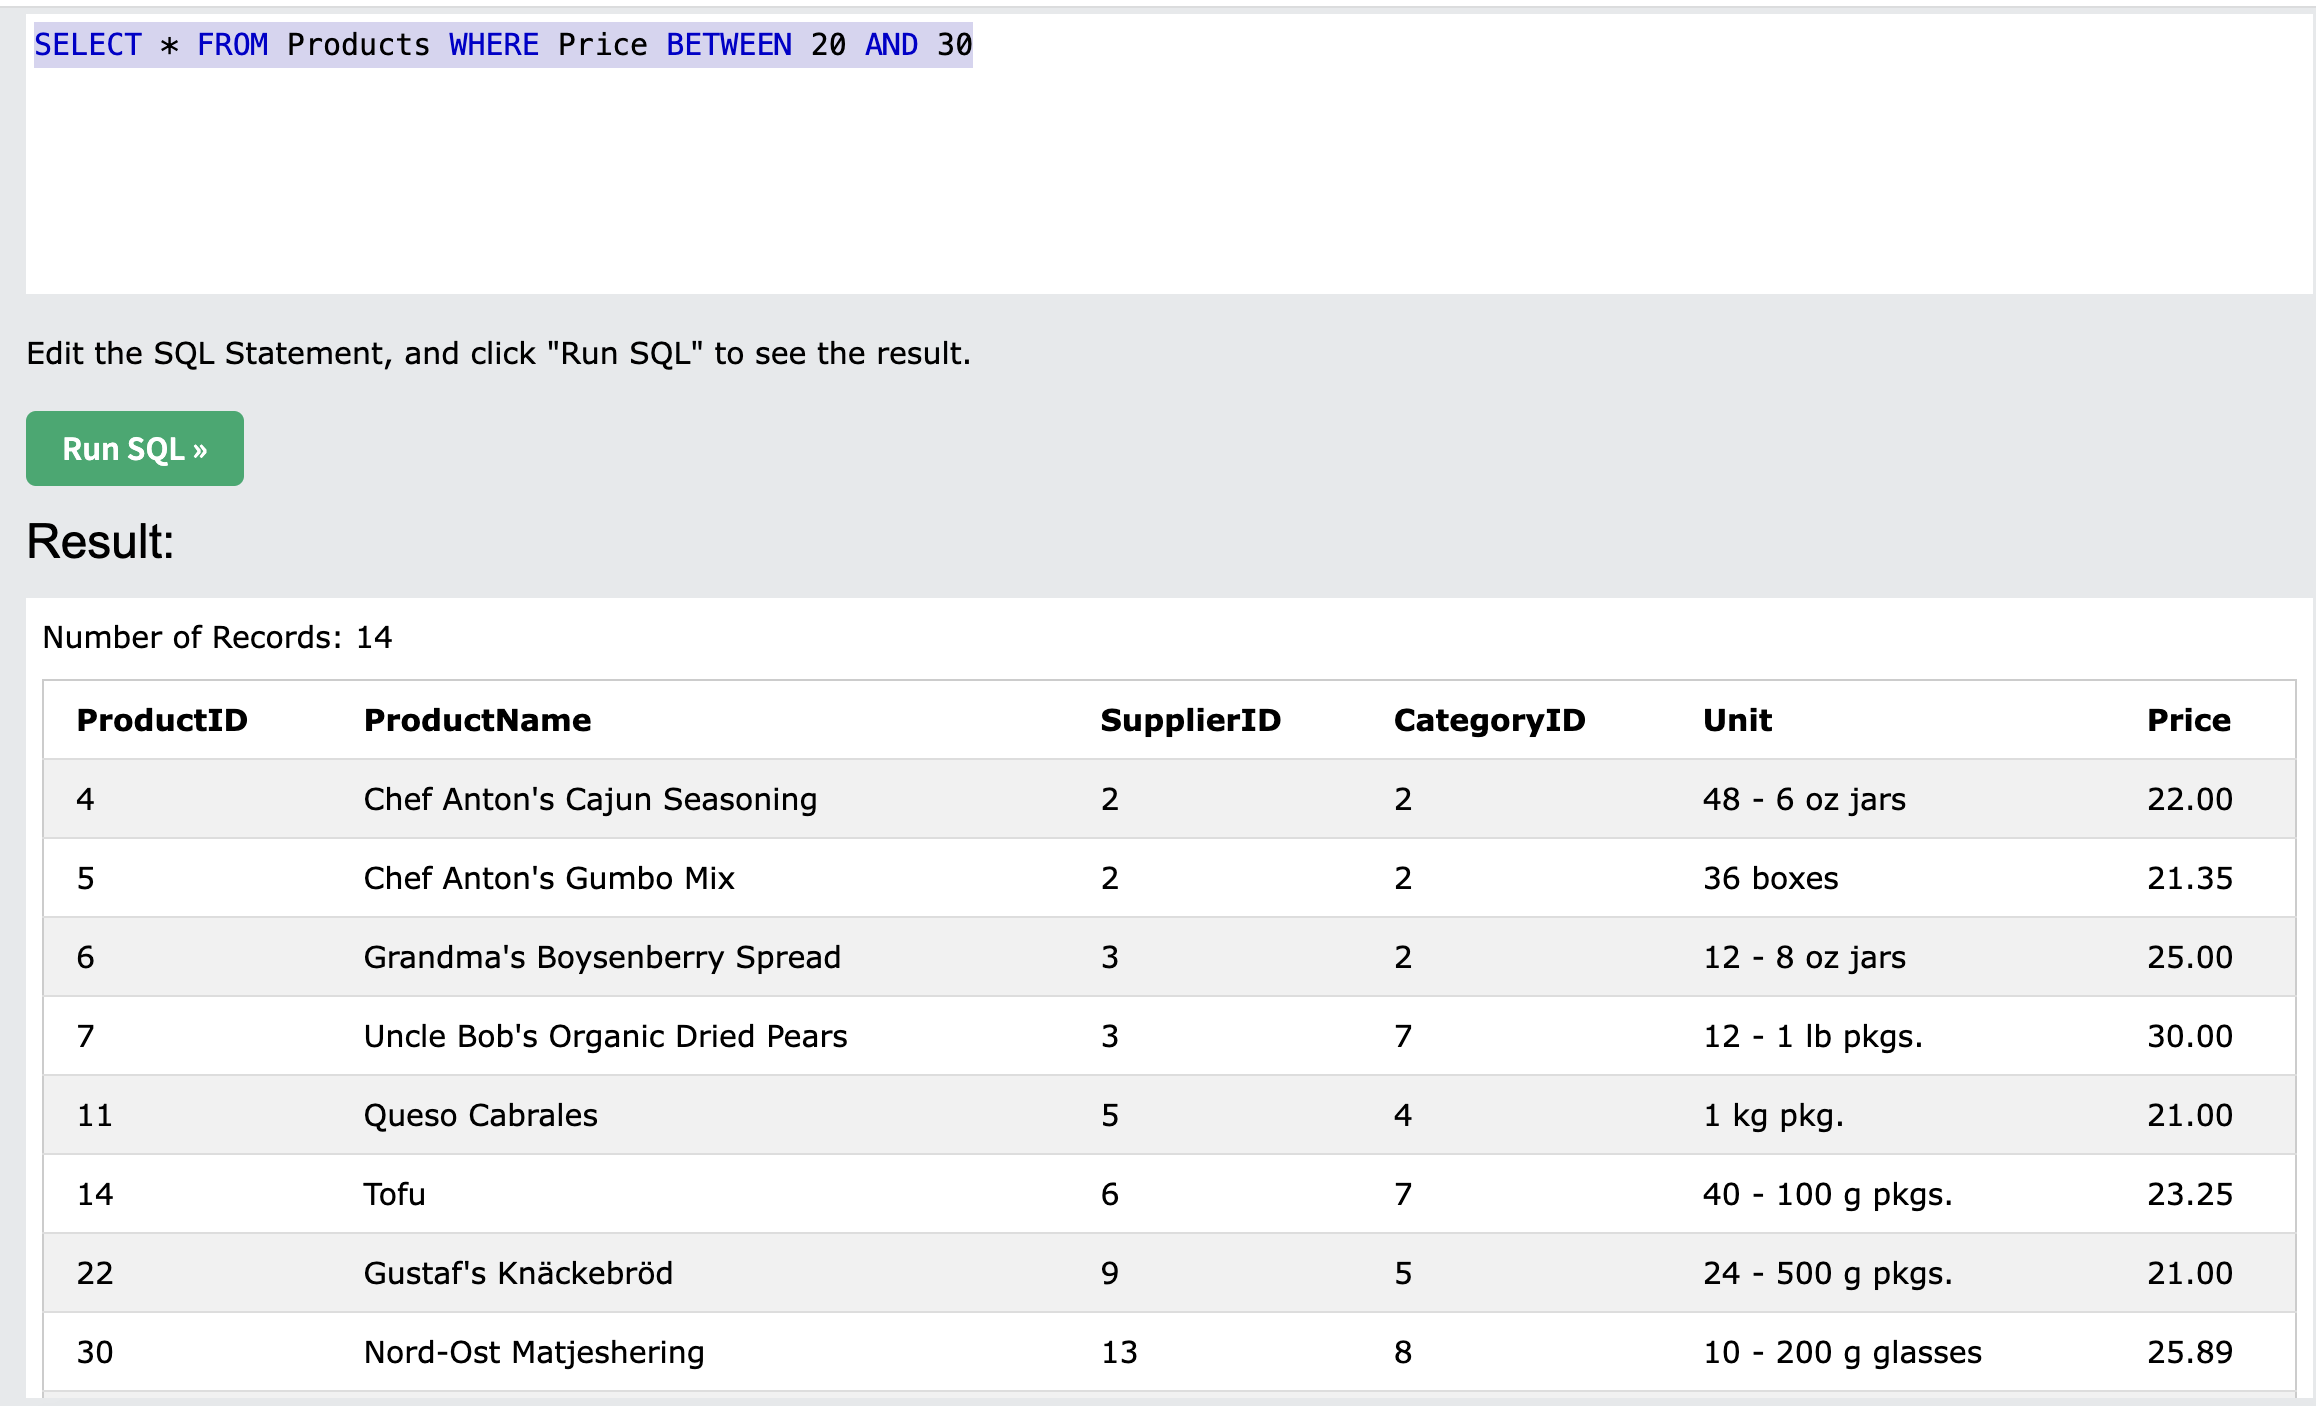Click the Unit column header
This screenshot has height=1406, width=2316.
[1737, 720]
